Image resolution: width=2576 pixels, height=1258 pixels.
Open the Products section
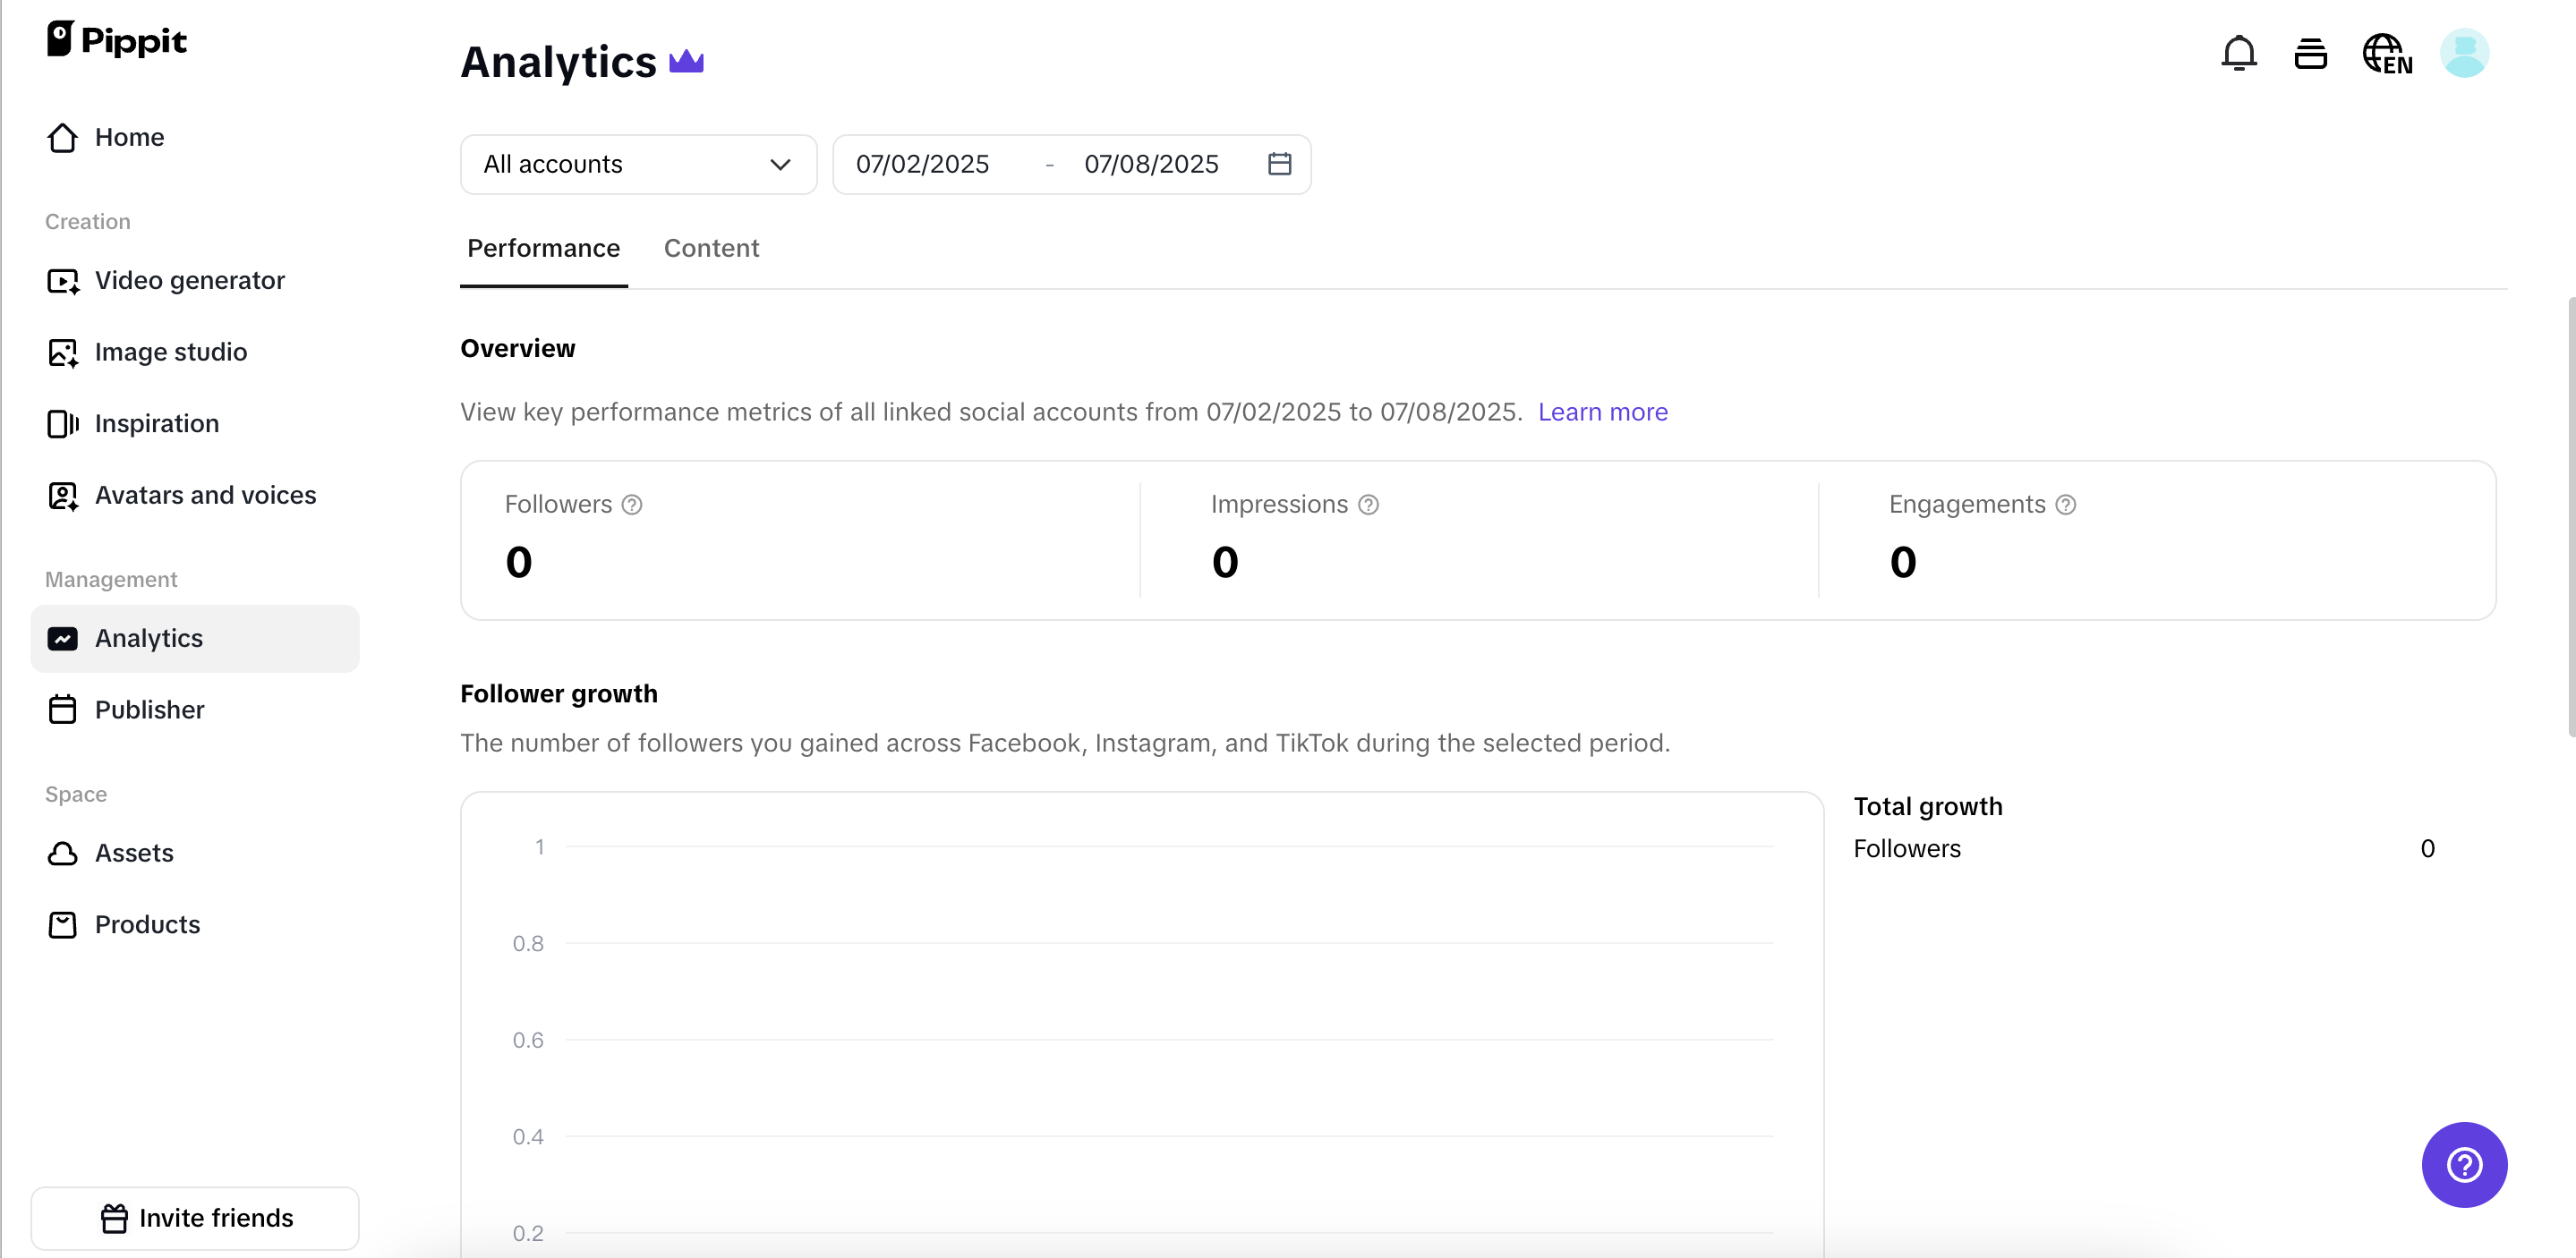pyautogui.click(x=147, y=924)
